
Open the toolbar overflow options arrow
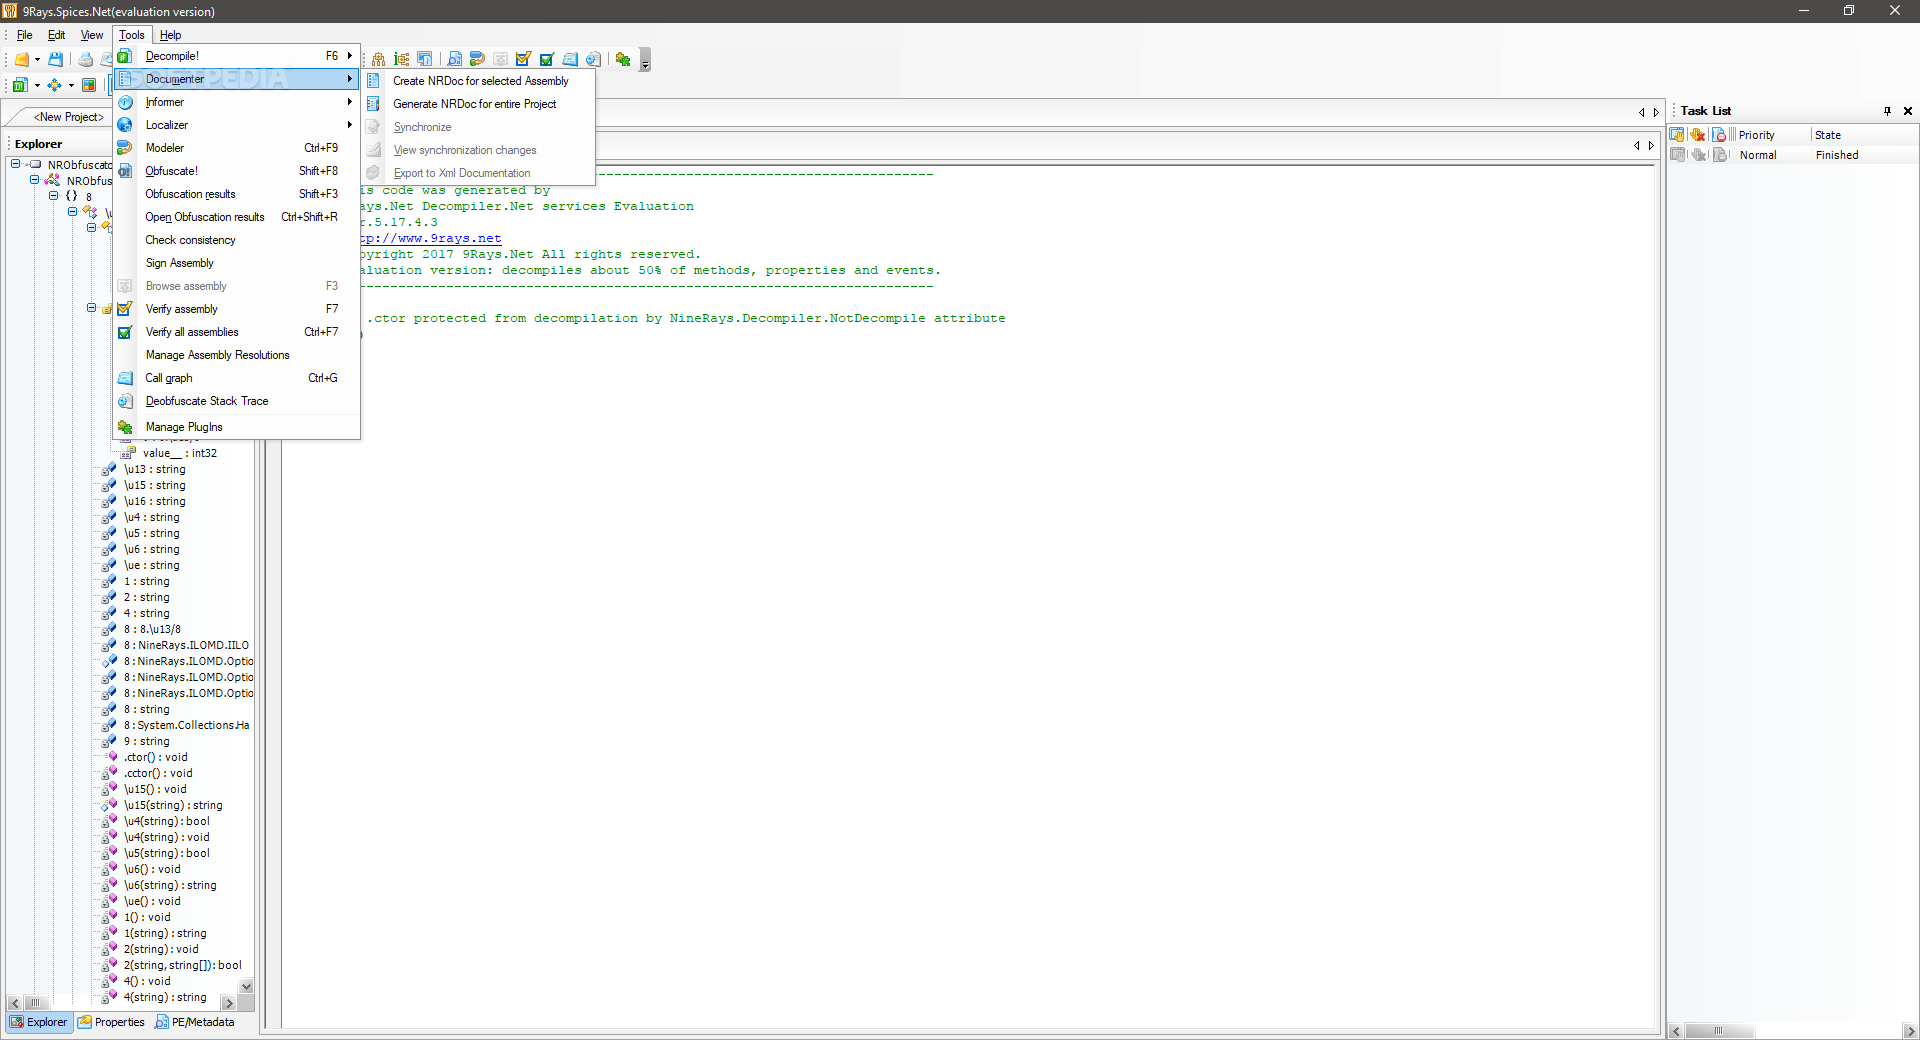click(x=645, y=62)
